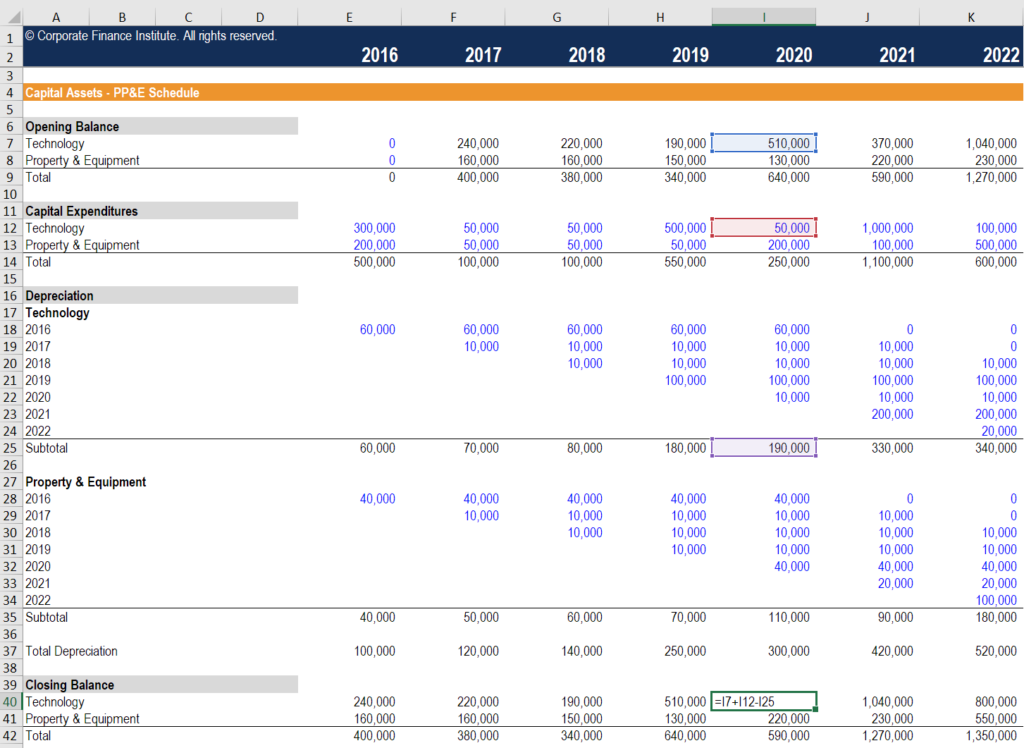
Task: Select the purple-highlighted 190,000 Subtotal cell
Action: coord(763,448)
